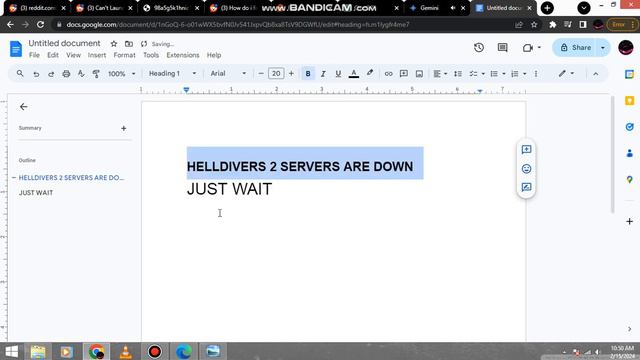Image resolution: width=640 pixels, height=360 pixels.
Task: Move the document to a folder
Action: pos(129,44)
